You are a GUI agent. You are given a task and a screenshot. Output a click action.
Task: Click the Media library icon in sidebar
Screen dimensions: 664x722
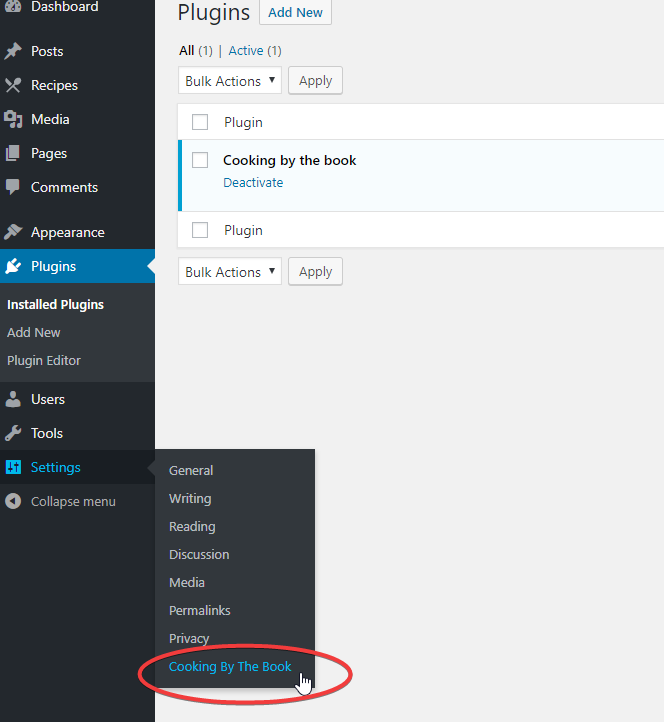[13, 119]
